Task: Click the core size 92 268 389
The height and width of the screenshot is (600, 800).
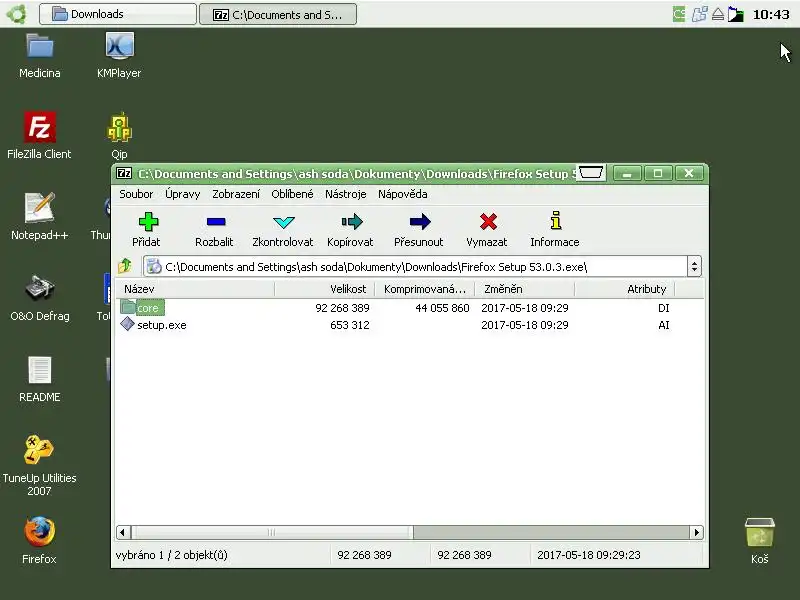Action: click(342, 308)
